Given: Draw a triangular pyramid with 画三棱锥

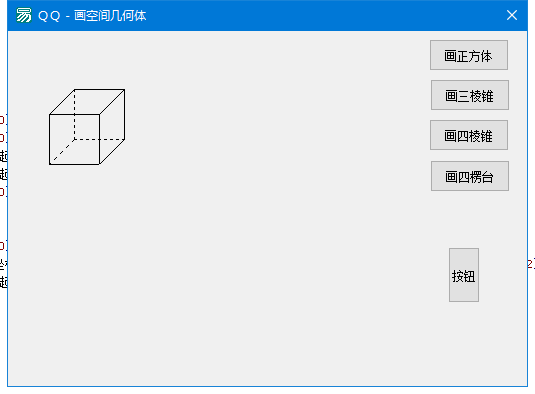Looking at the screenshot, I should point(470,95).
